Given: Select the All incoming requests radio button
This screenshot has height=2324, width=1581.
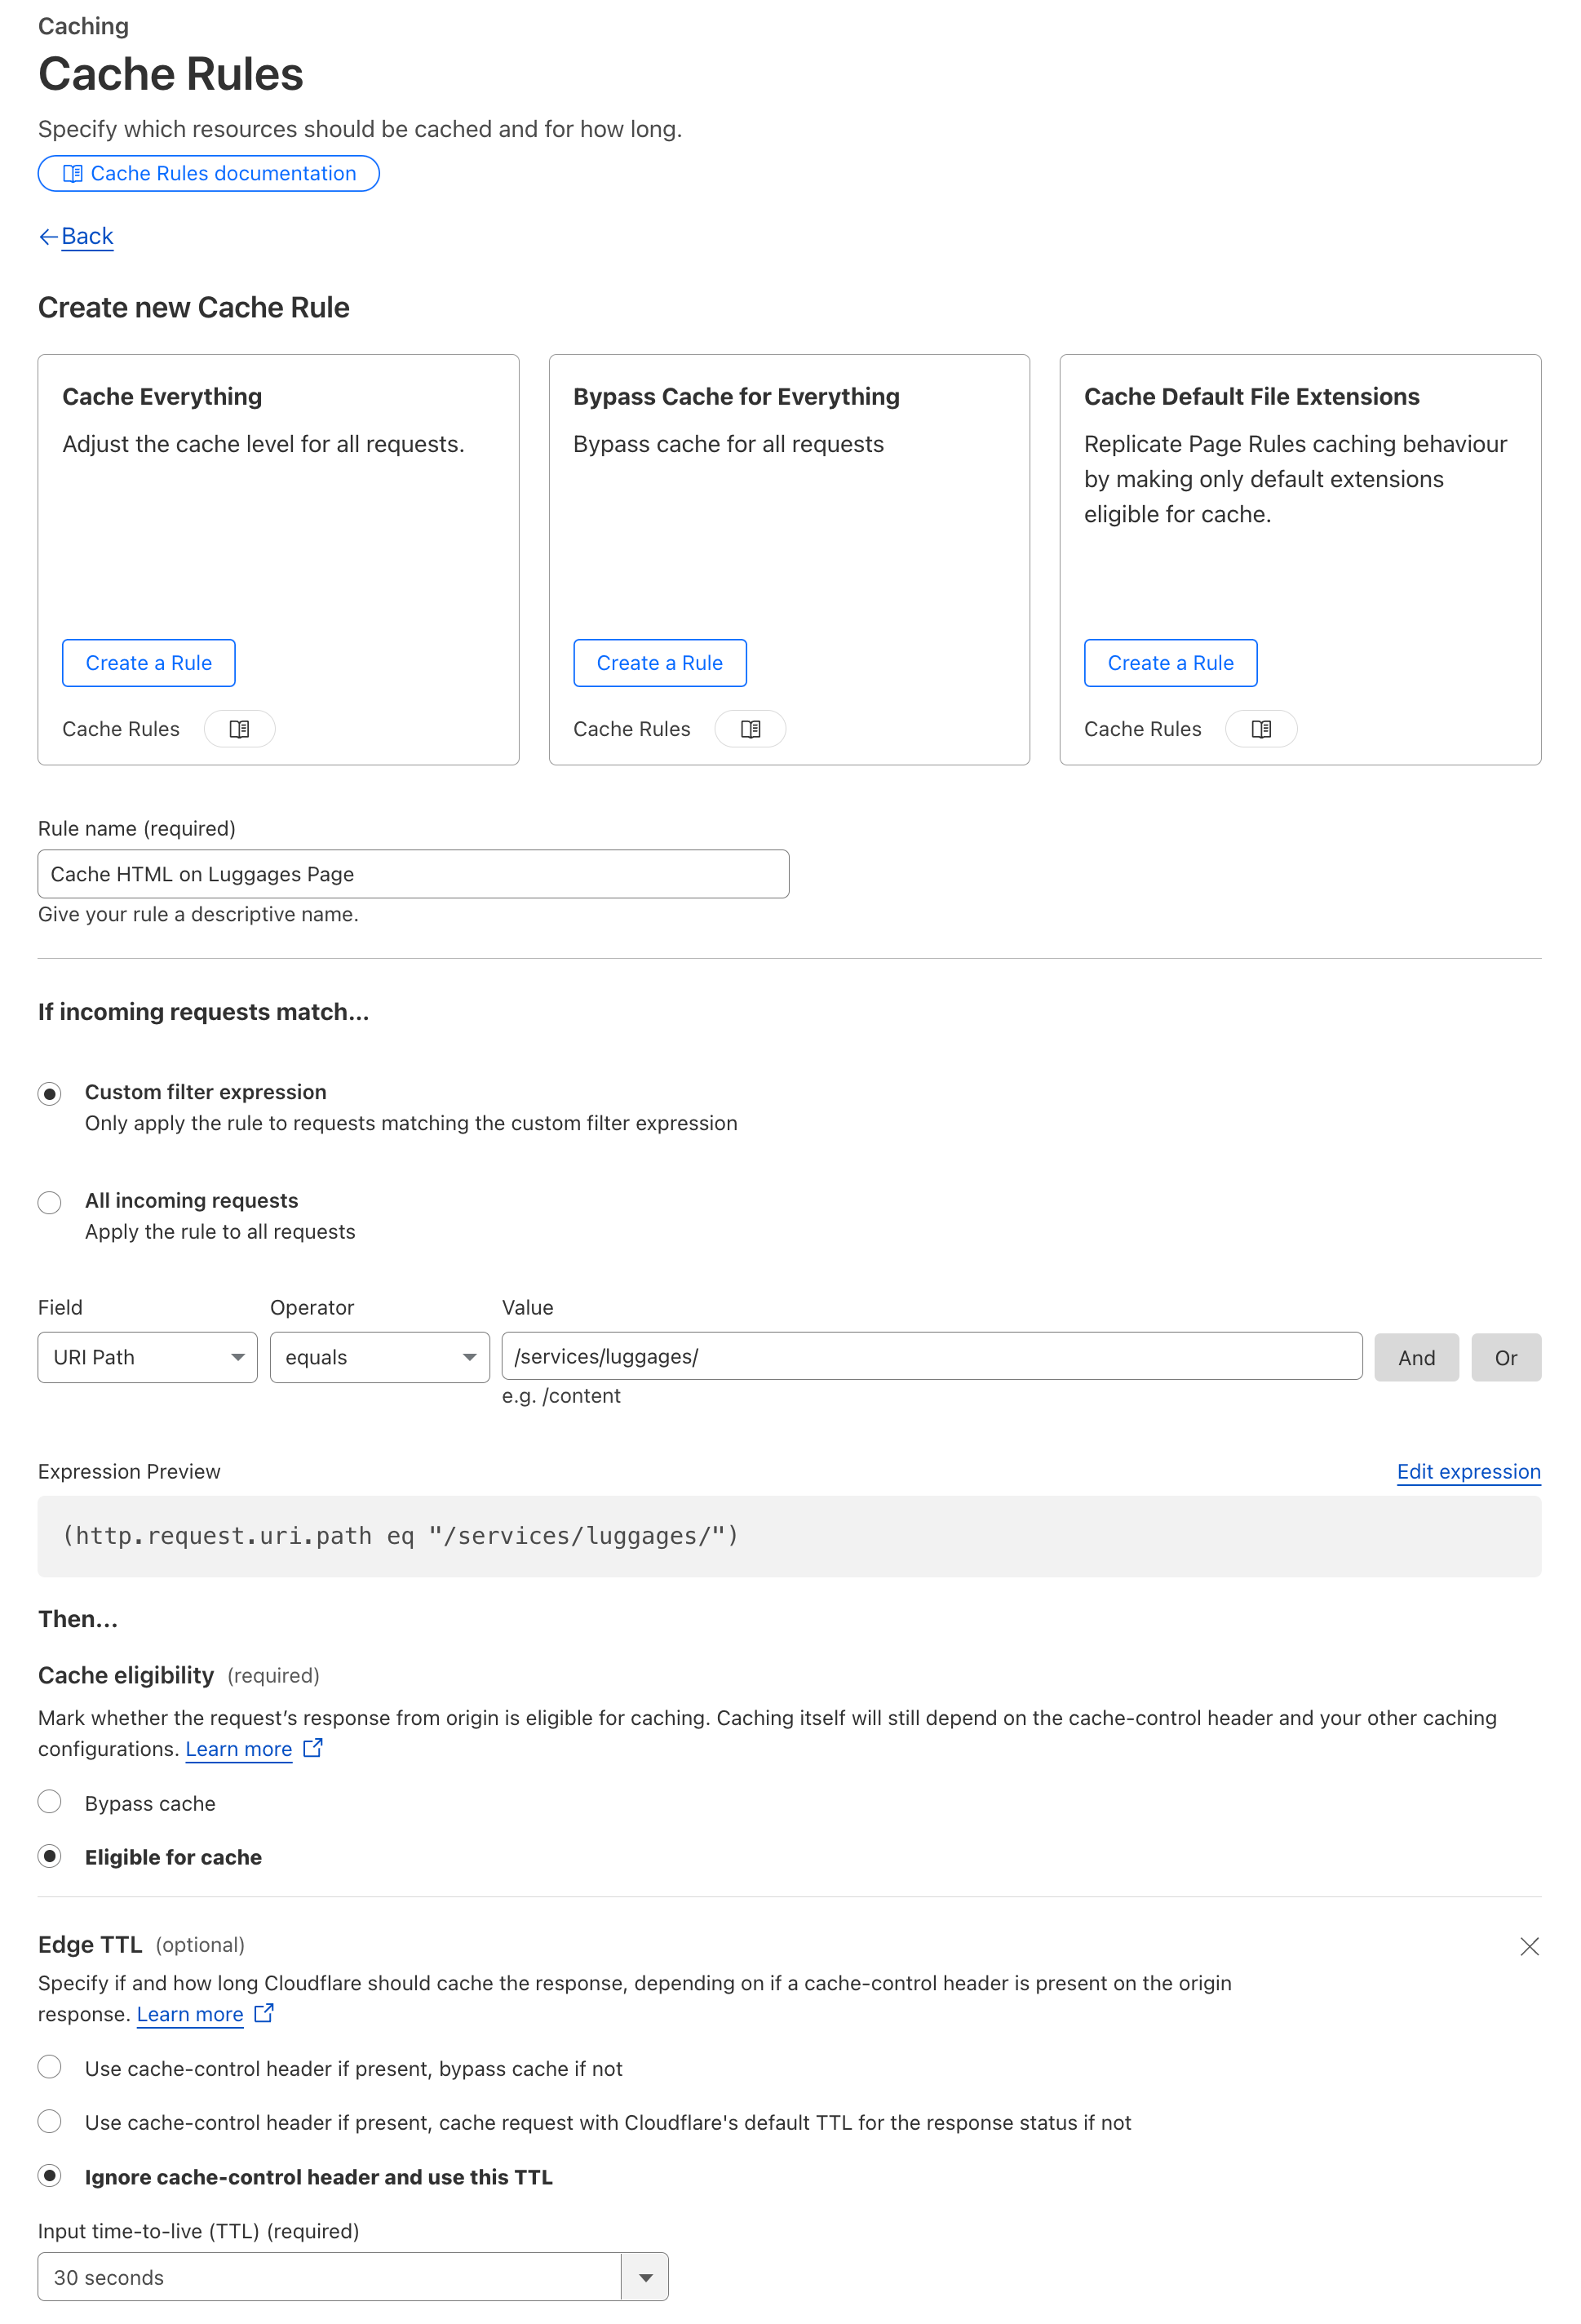Looking at the screenshot, I should point(50,1202).
